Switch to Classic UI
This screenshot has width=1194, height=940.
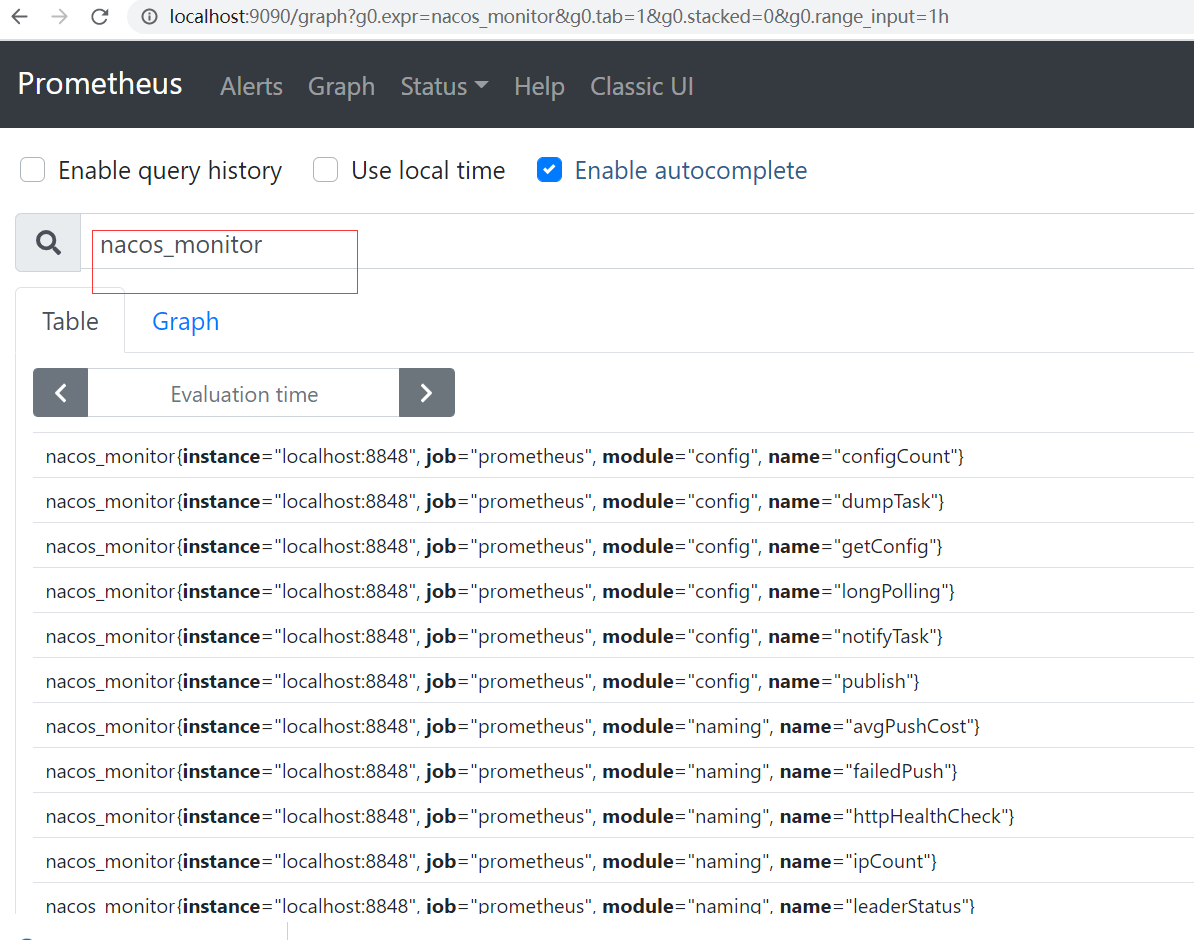tap(642, 87)
